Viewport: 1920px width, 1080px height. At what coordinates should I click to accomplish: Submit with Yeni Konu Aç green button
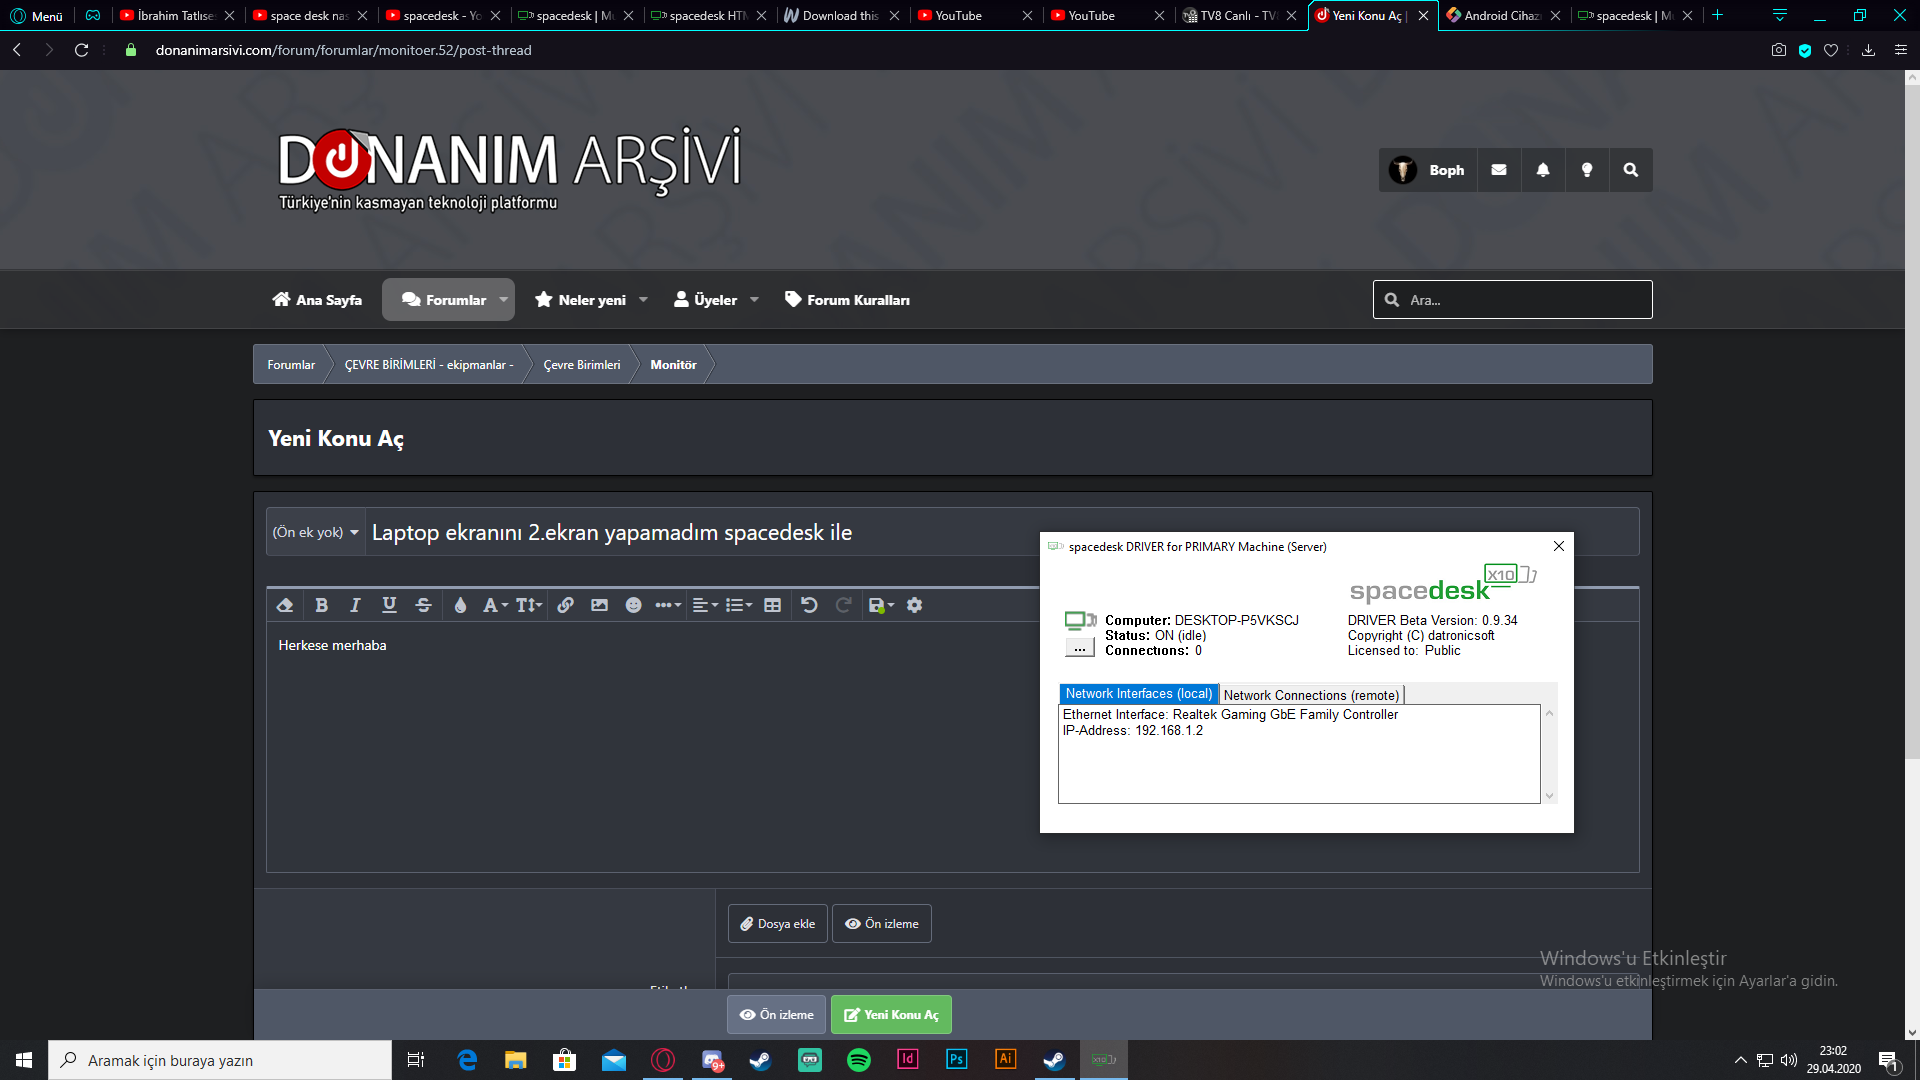click(x=891, y=1014)
